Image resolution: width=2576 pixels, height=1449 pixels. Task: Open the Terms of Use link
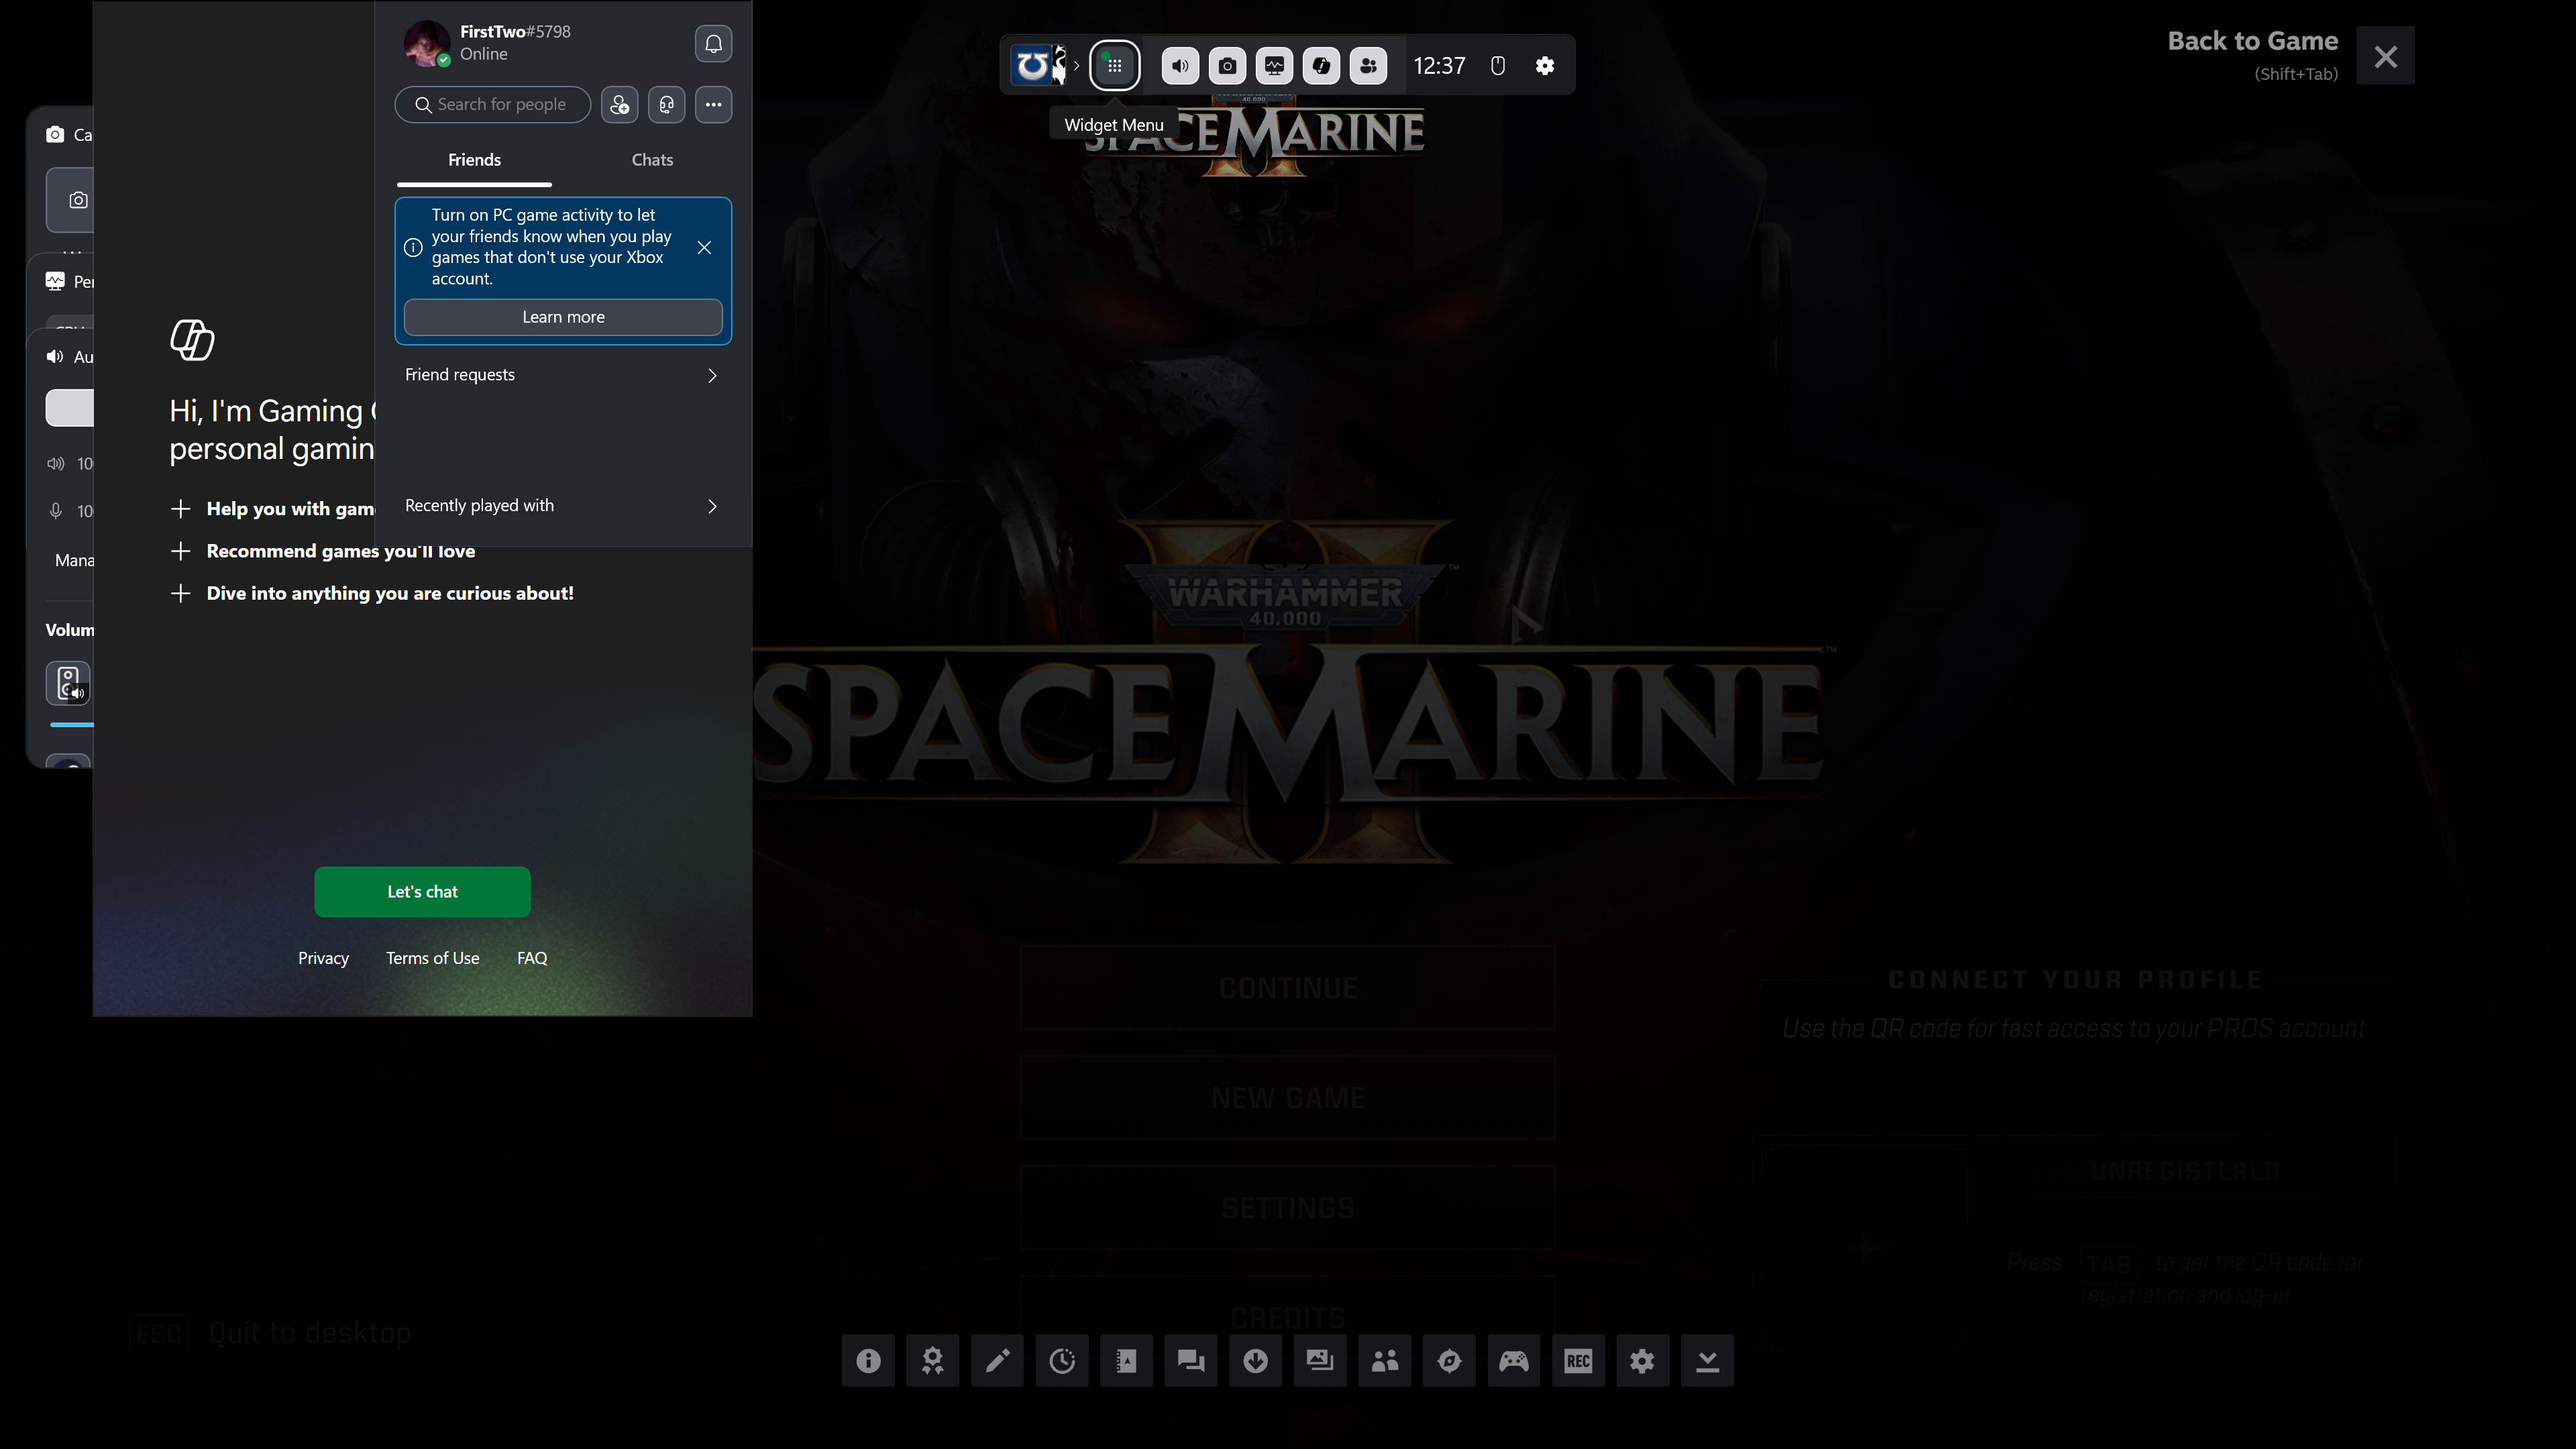pos(433,958)
